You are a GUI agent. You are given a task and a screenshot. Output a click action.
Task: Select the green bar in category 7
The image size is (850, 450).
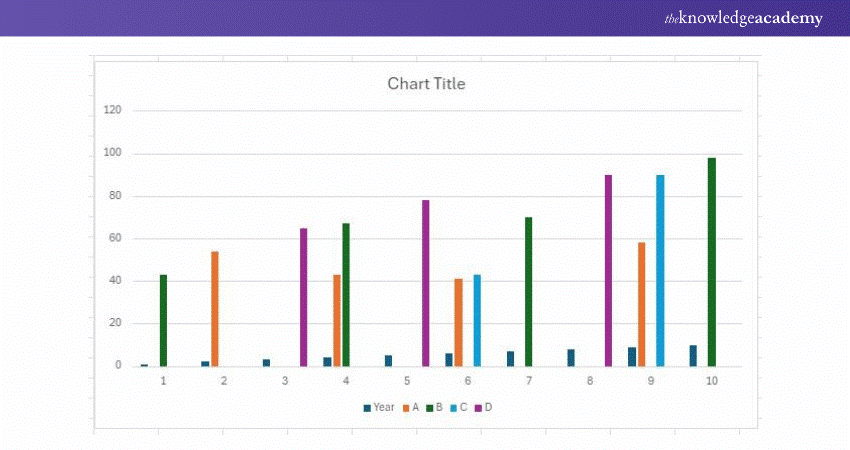(x=529, y=291)
